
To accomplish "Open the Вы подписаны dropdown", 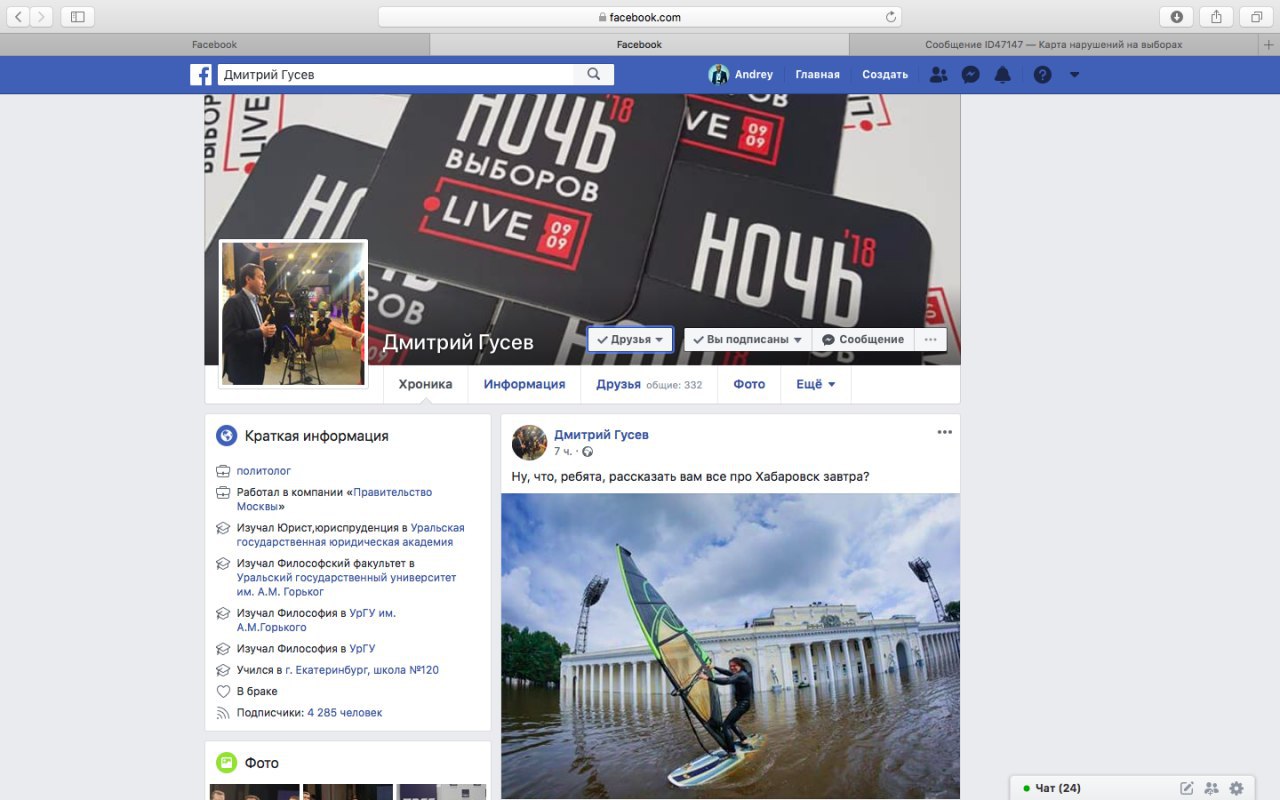I will 748,339.
